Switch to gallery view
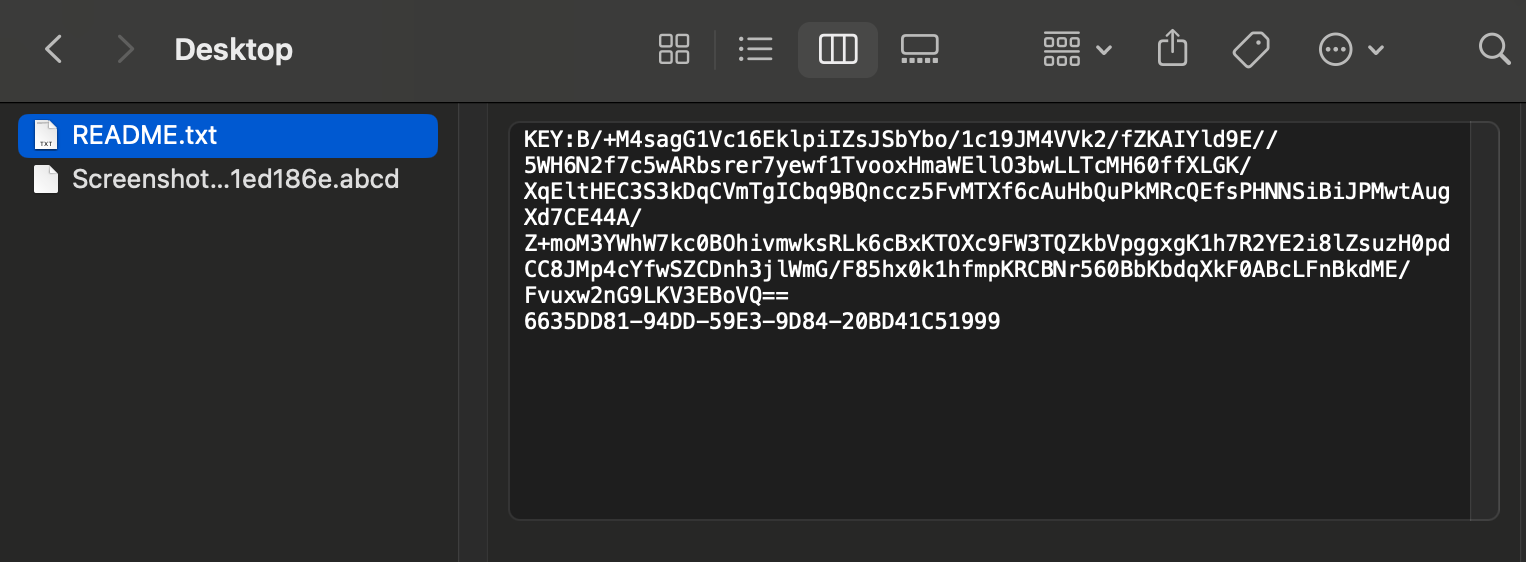 click(x=919, y=49)
